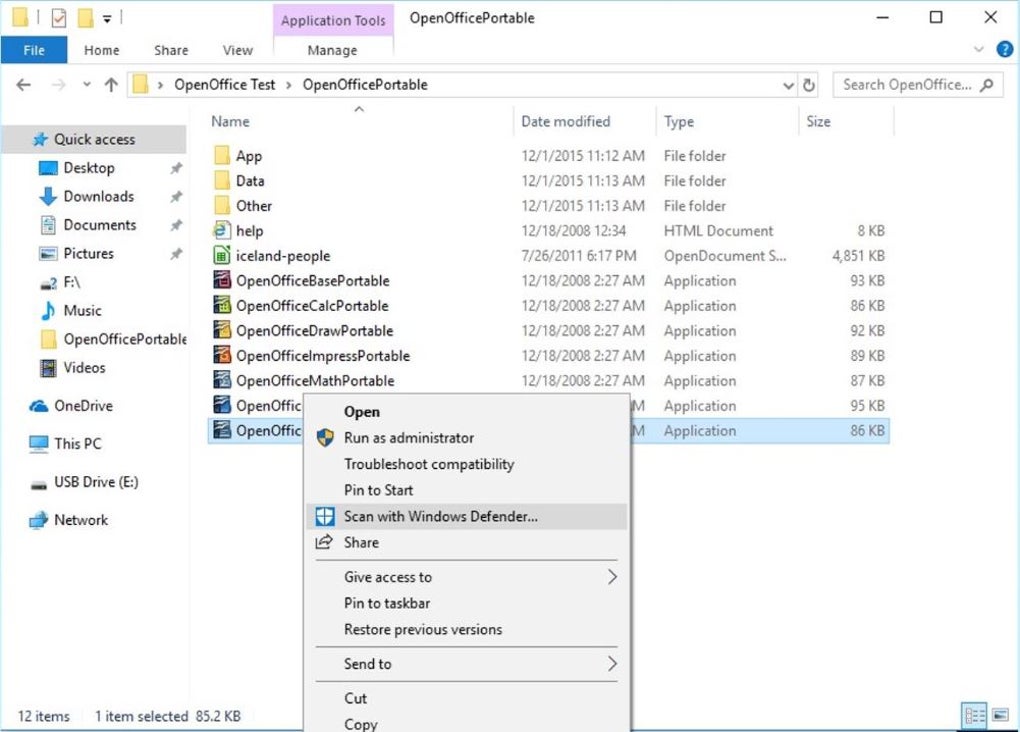Viewport: 1020px width, 732px height.
Task: Click the chevron after the folder icon in address bar
Action: (x=160, y=85)
